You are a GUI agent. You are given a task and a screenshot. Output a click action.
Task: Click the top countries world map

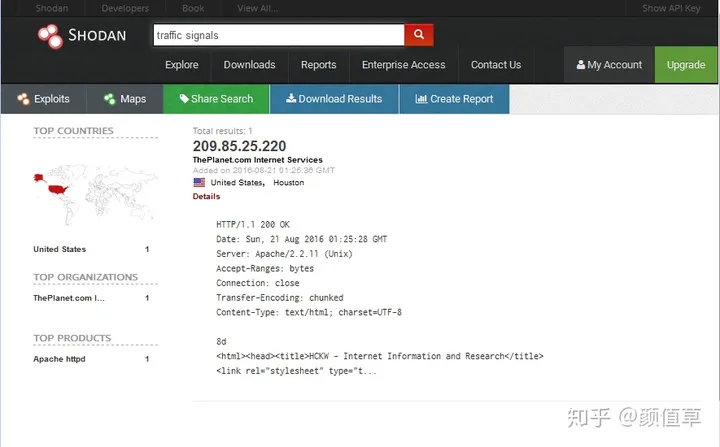coord(96,194)
